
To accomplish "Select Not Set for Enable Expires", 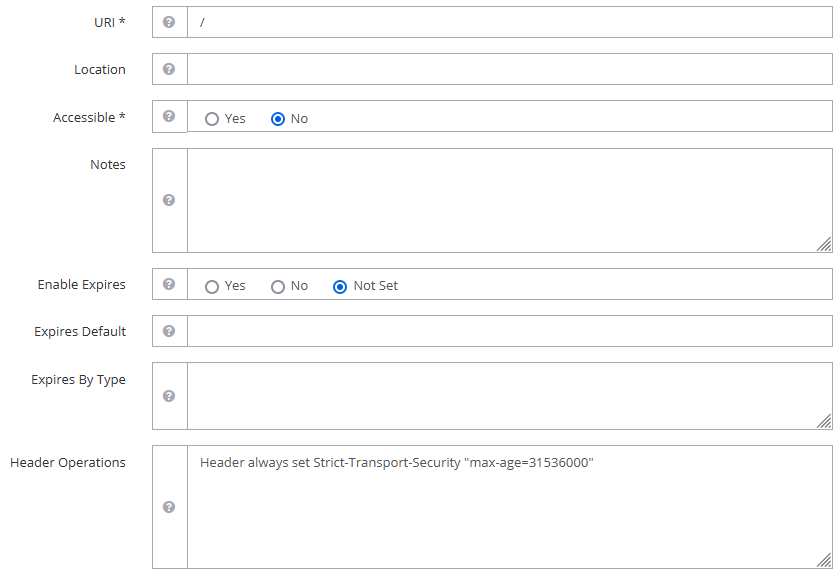I will pos(340,286).
